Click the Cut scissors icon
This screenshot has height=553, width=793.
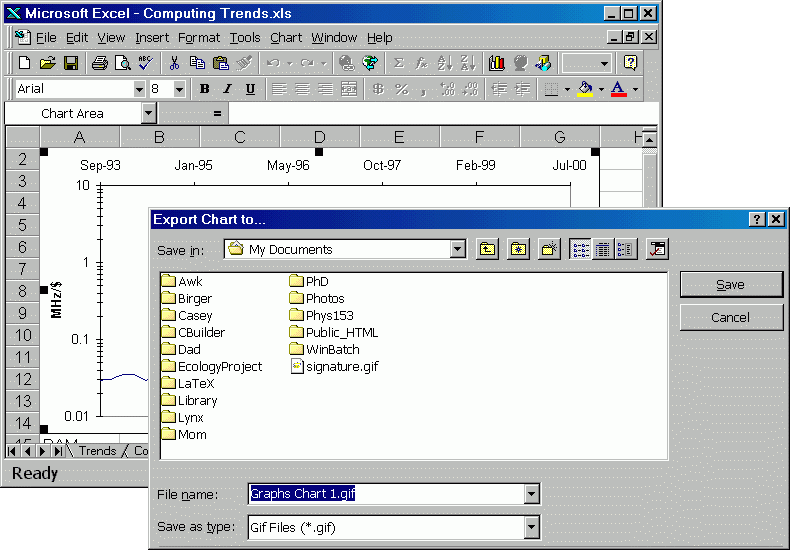[x=174, y=63]
